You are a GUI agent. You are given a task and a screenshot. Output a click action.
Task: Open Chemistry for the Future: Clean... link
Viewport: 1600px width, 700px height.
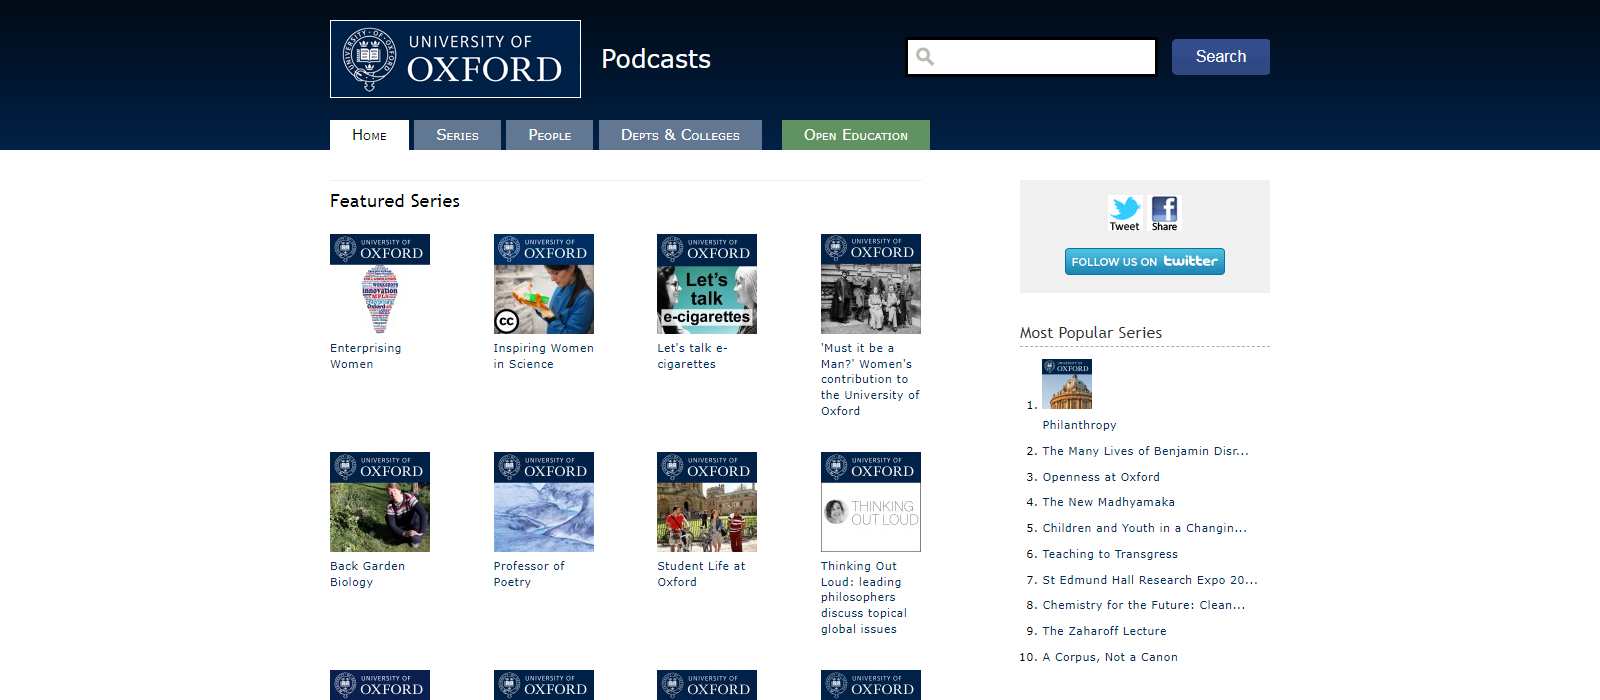pyautogui.click(x=1143, y=605)
